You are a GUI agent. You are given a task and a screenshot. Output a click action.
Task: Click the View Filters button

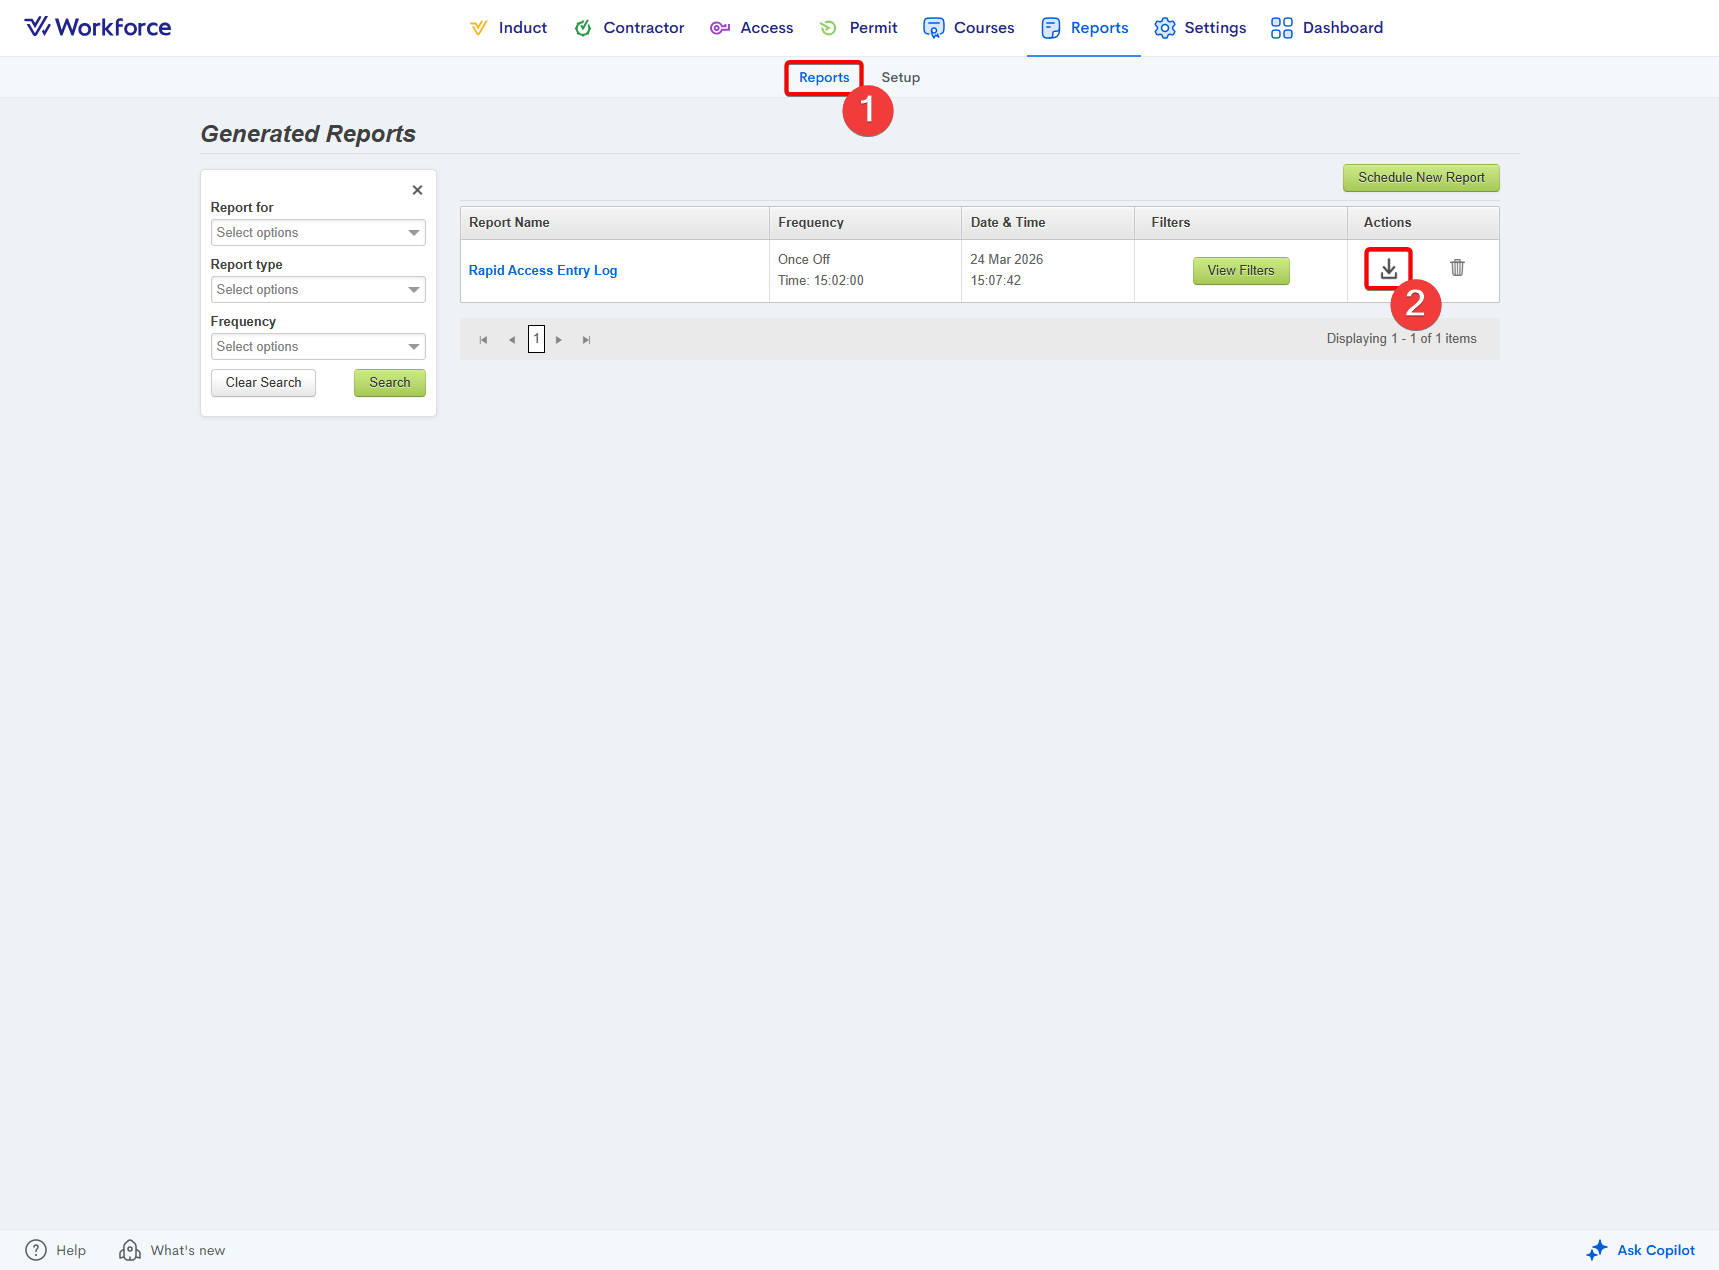coord(1240,271)
